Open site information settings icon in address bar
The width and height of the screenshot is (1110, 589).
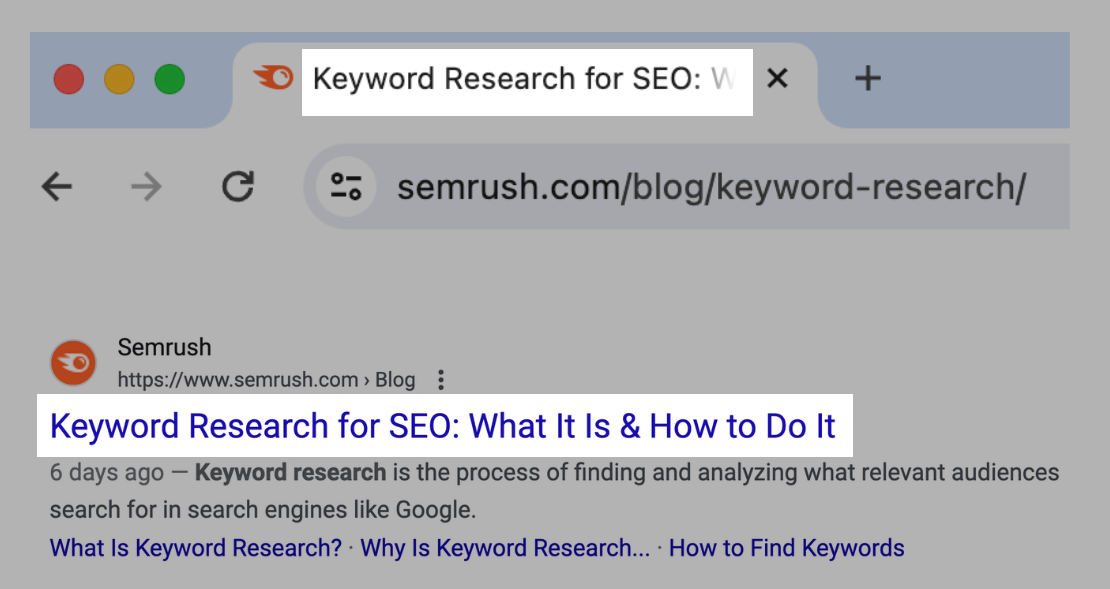(x=344, y=186)
